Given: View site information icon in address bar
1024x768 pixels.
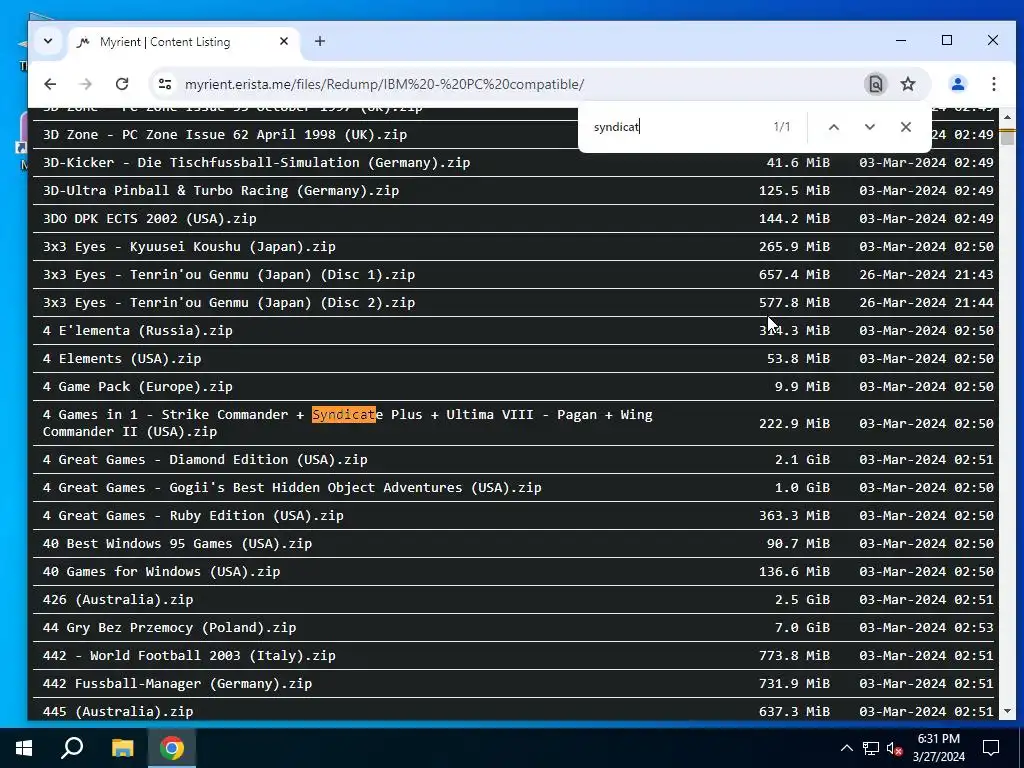Looking at the screenshot, I should pyautogui.click(x=165, y=84).
